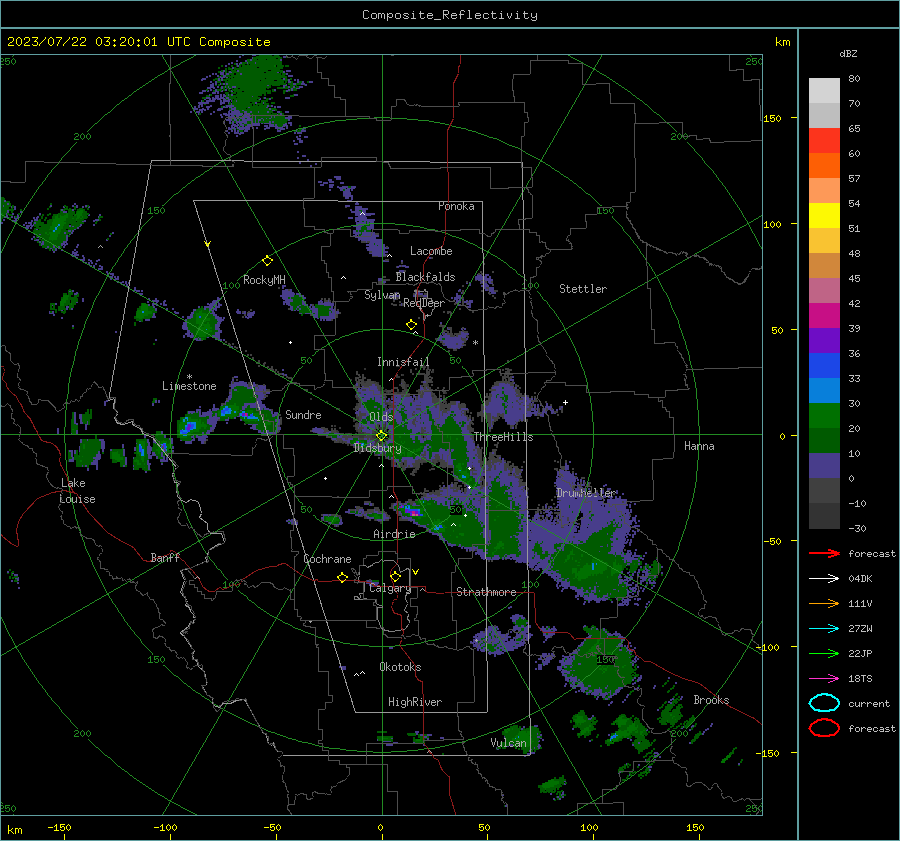Click the Sundre city label
The width and height of the screenshot is (900, 841).
coord(303,414)
